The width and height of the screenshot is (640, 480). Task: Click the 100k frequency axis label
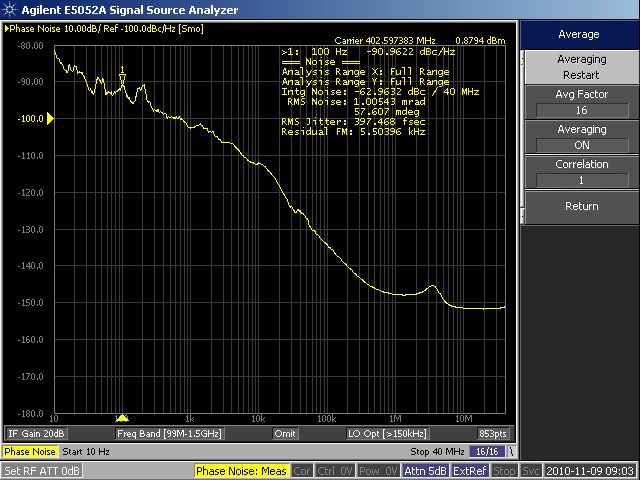click(x=327, y=419)
